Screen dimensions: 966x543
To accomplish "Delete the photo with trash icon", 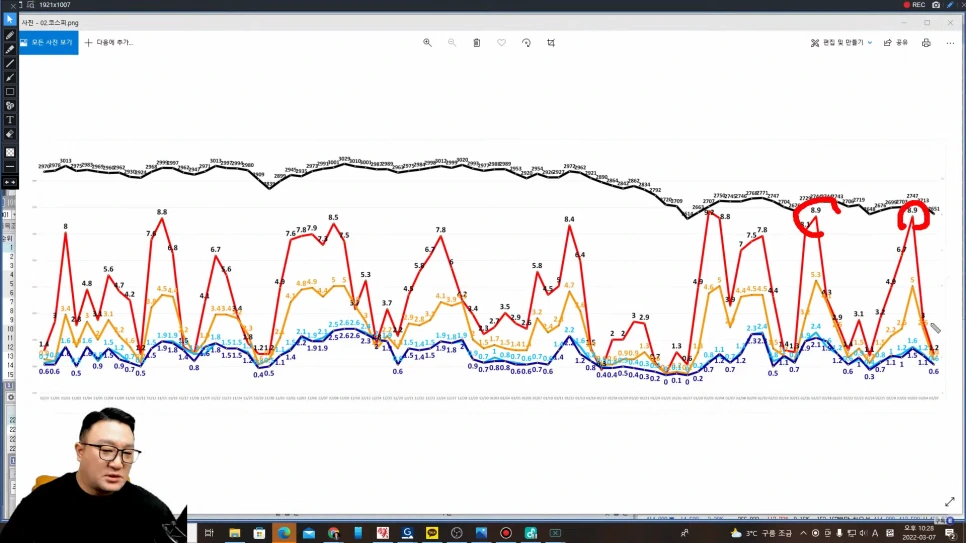I will [476, 43].
